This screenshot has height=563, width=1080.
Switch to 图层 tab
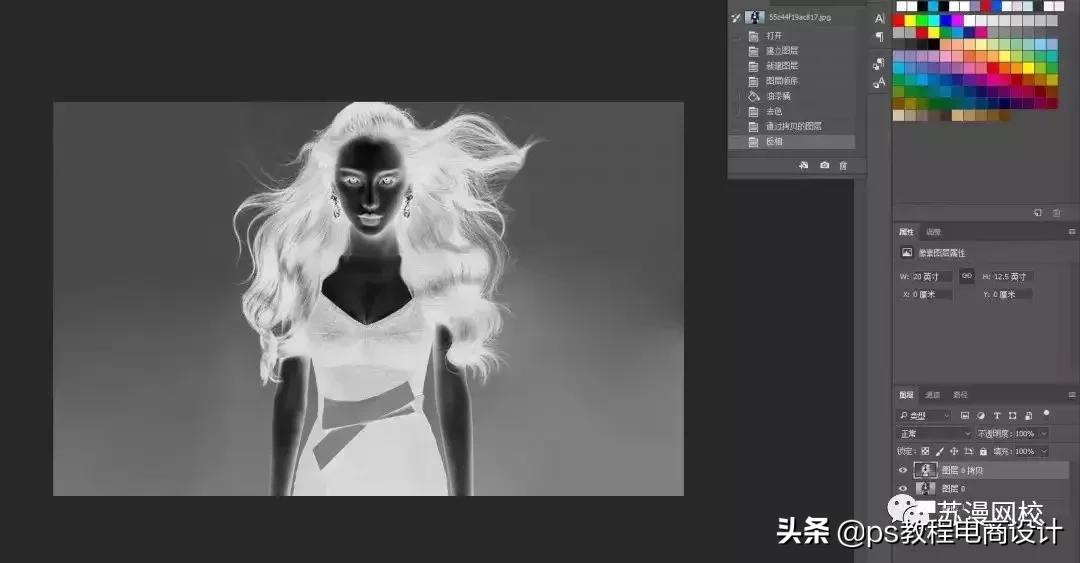(x=906, y=395)
